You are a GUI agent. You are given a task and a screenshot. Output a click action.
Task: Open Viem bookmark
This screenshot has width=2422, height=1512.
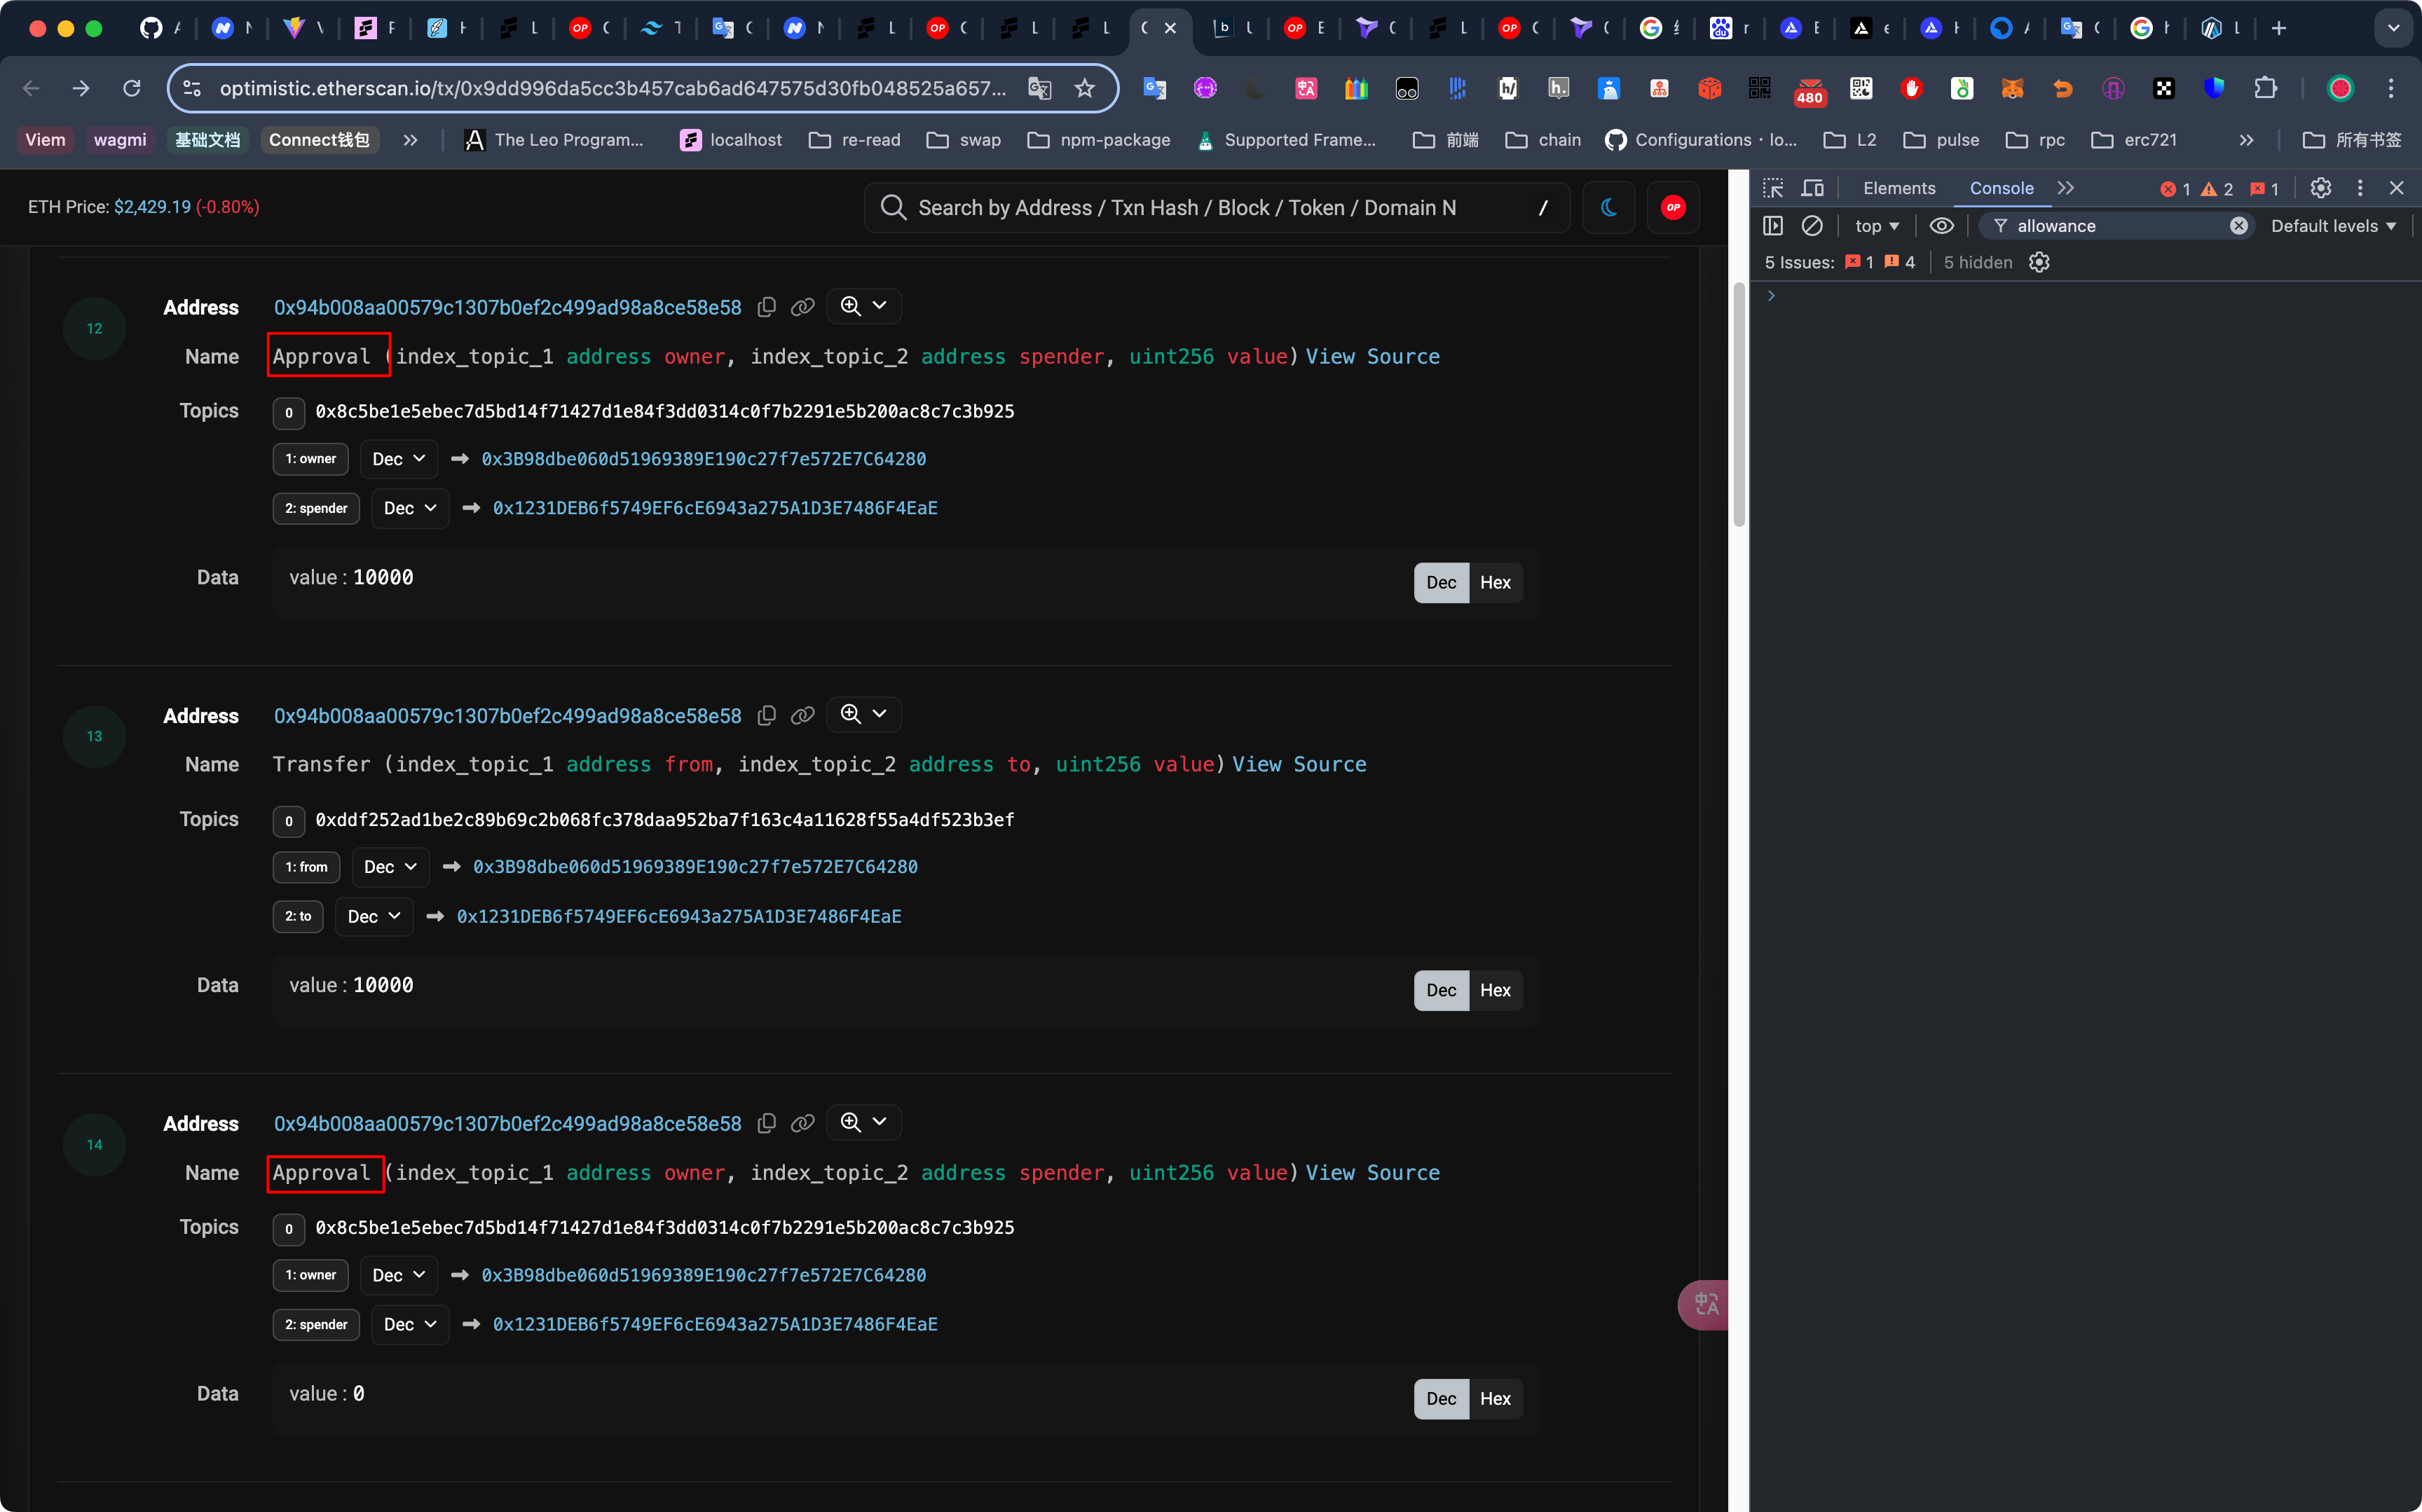[45, 140]
